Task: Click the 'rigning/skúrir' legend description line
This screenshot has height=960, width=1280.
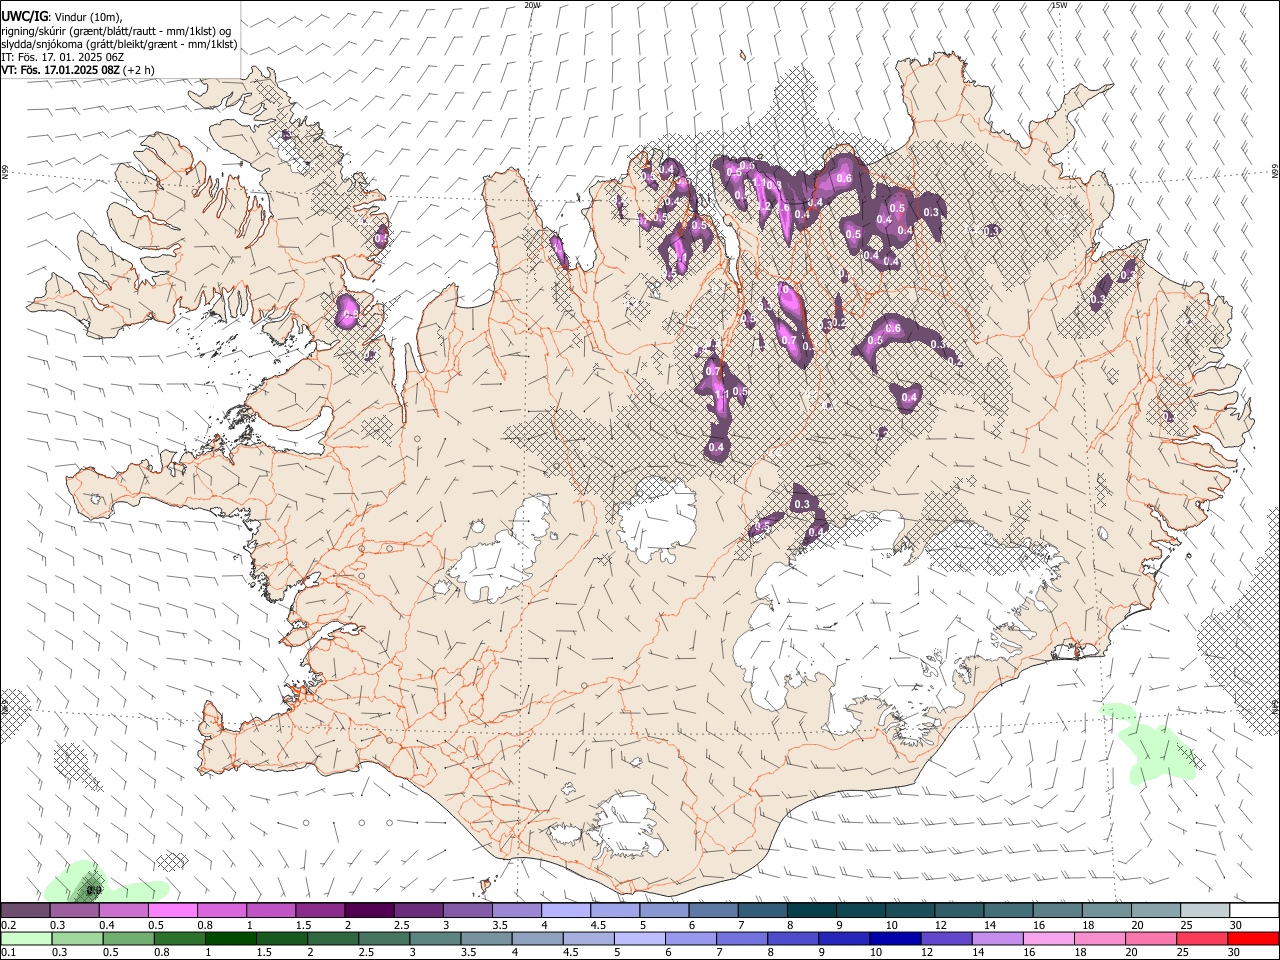Action: pos(116,31)
